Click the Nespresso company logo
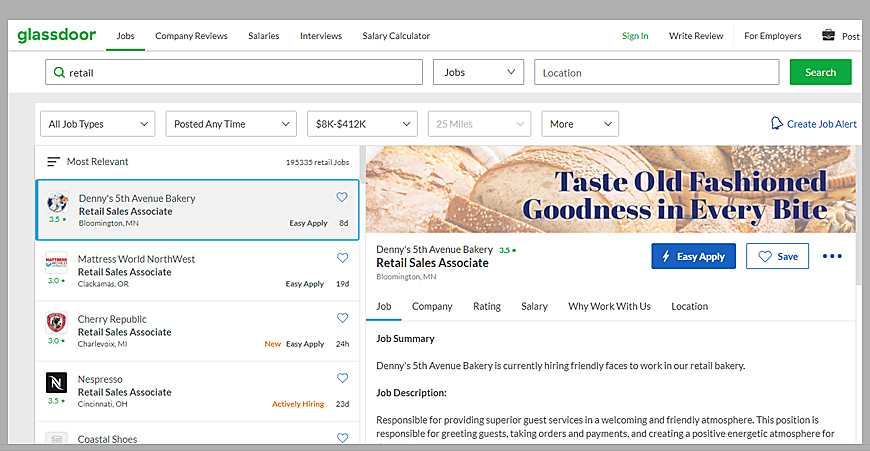The height and width of the screenshot is (451, 870). pos(57,383)
